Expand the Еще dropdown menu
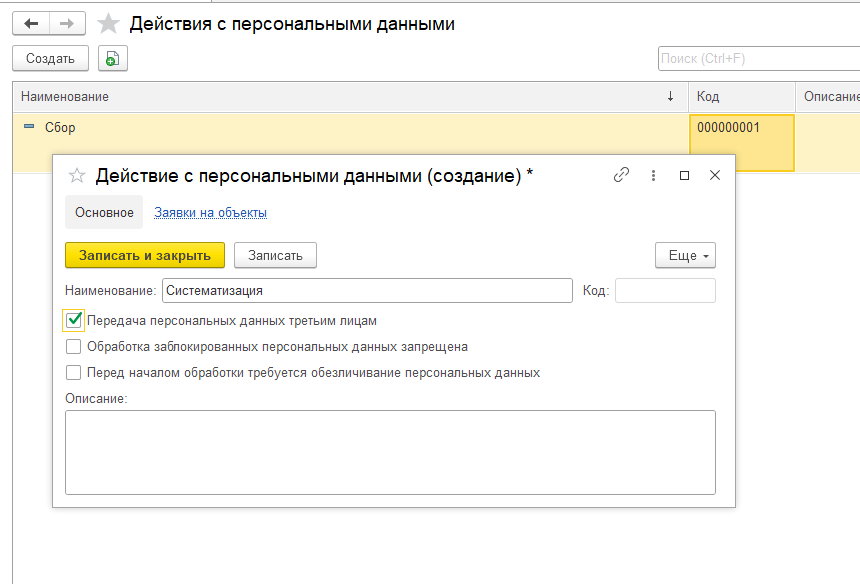Screen dimensions: 860x584 [x=685, y=256]
